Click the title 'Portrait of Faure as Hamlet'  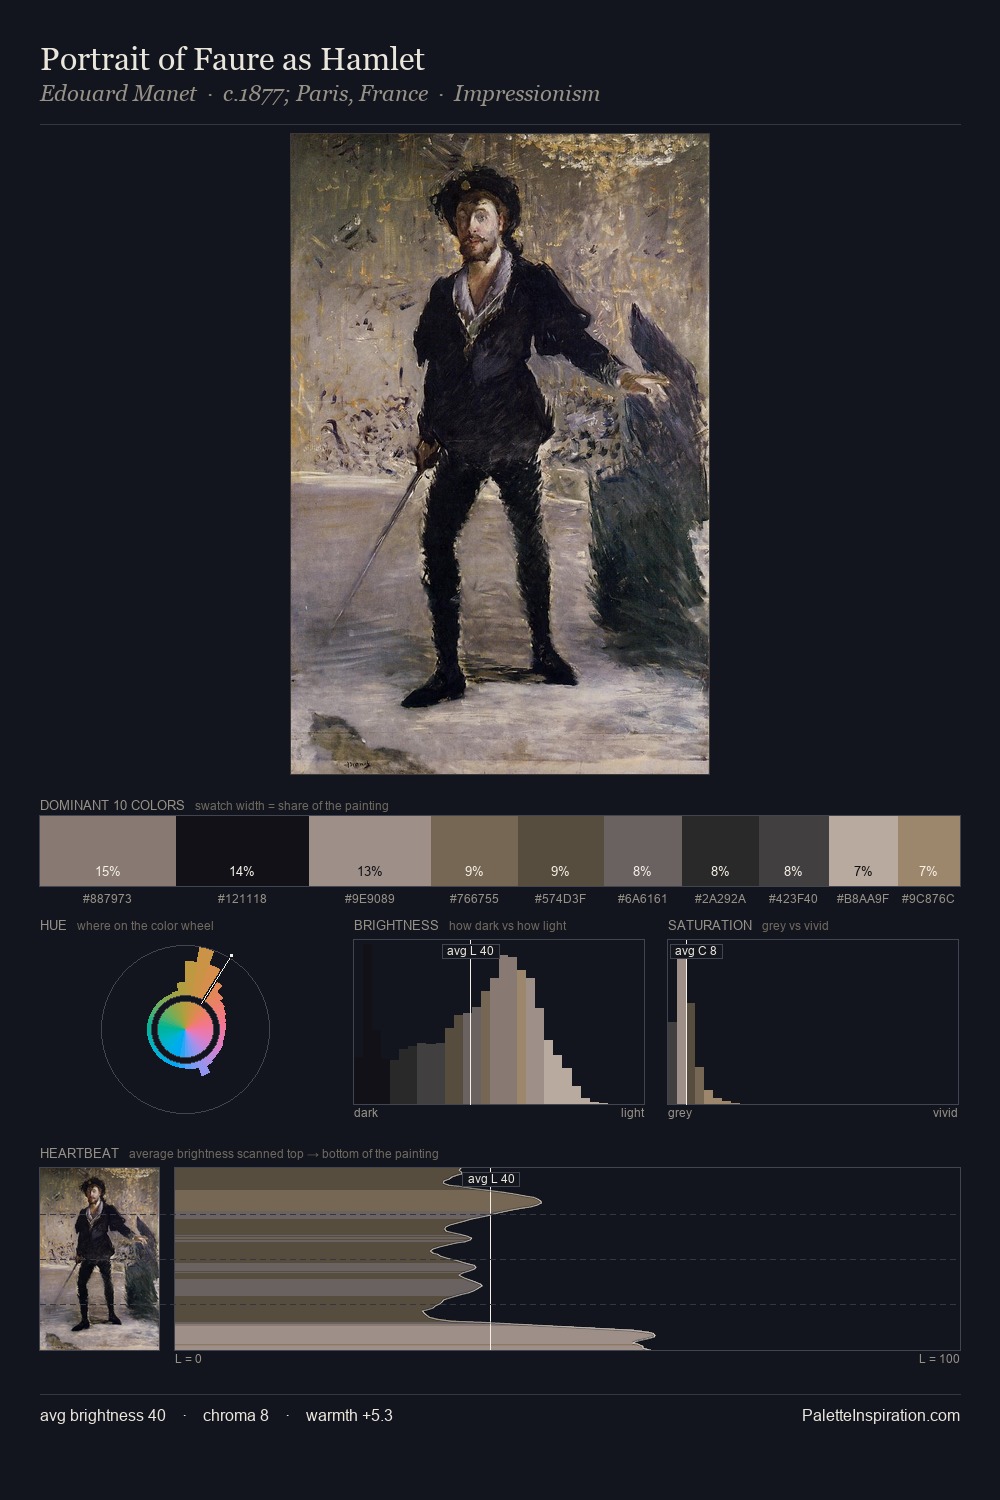point(232,59)
